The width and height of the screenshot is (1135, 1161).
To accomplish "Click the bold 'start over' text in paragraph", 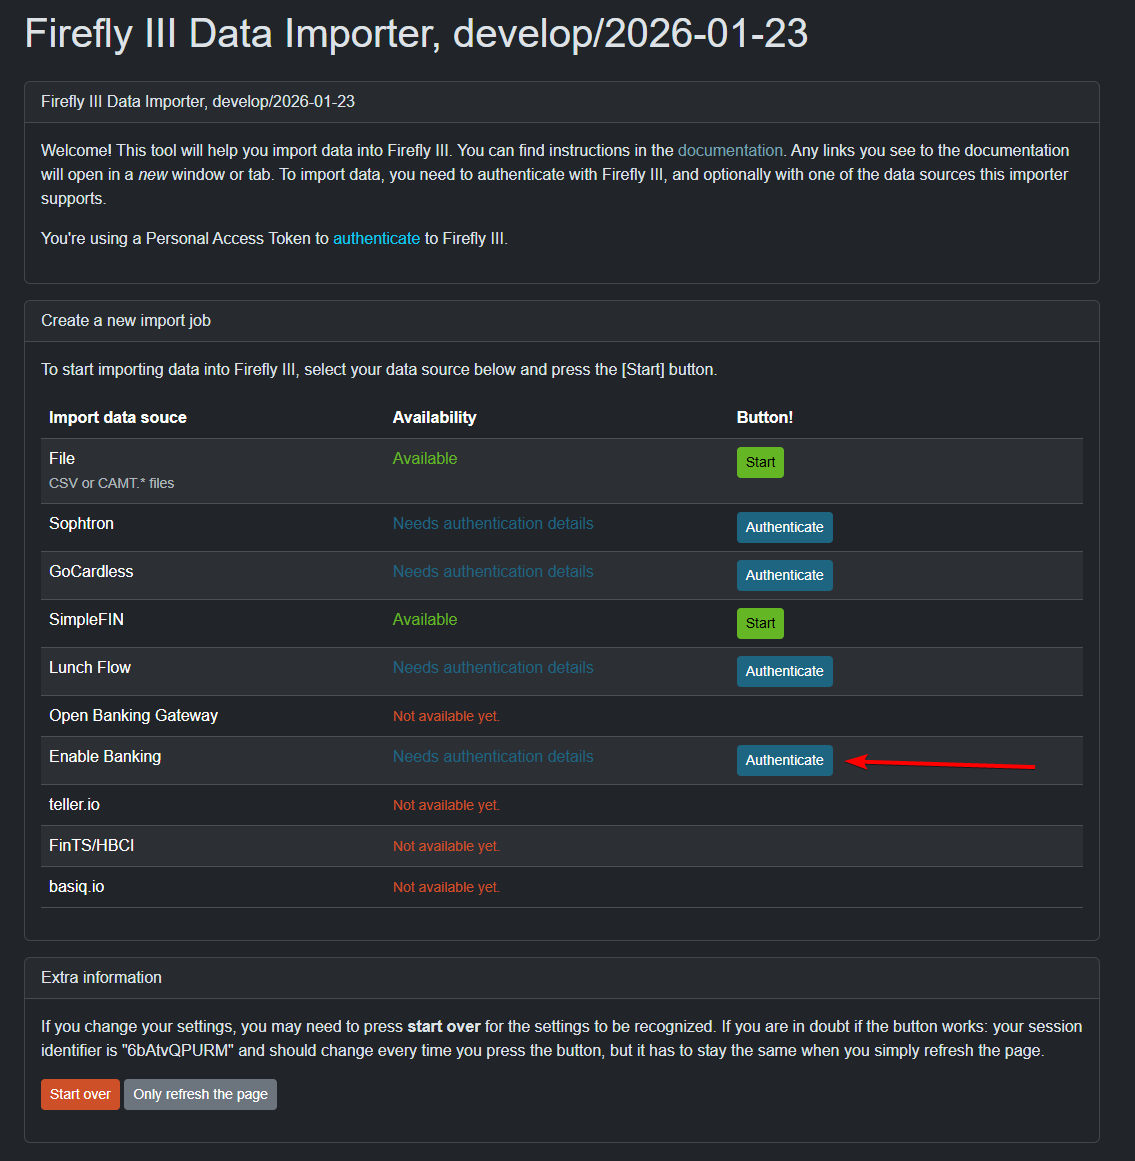I will [444, 1027].
